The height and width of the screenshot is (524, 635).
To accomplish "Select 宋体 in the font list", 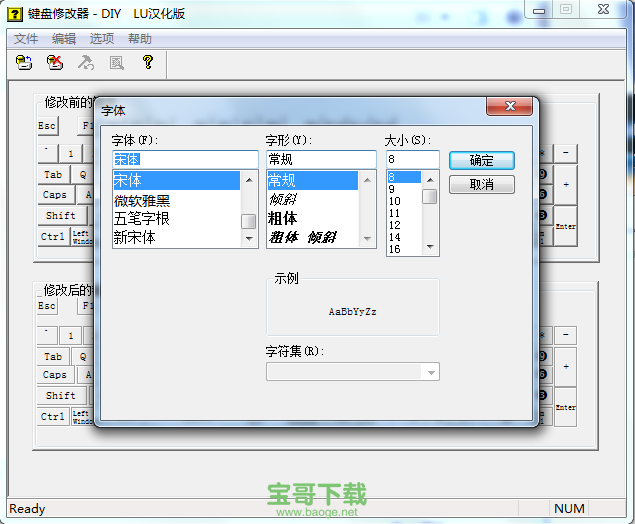I will click(x=177, y=180).
